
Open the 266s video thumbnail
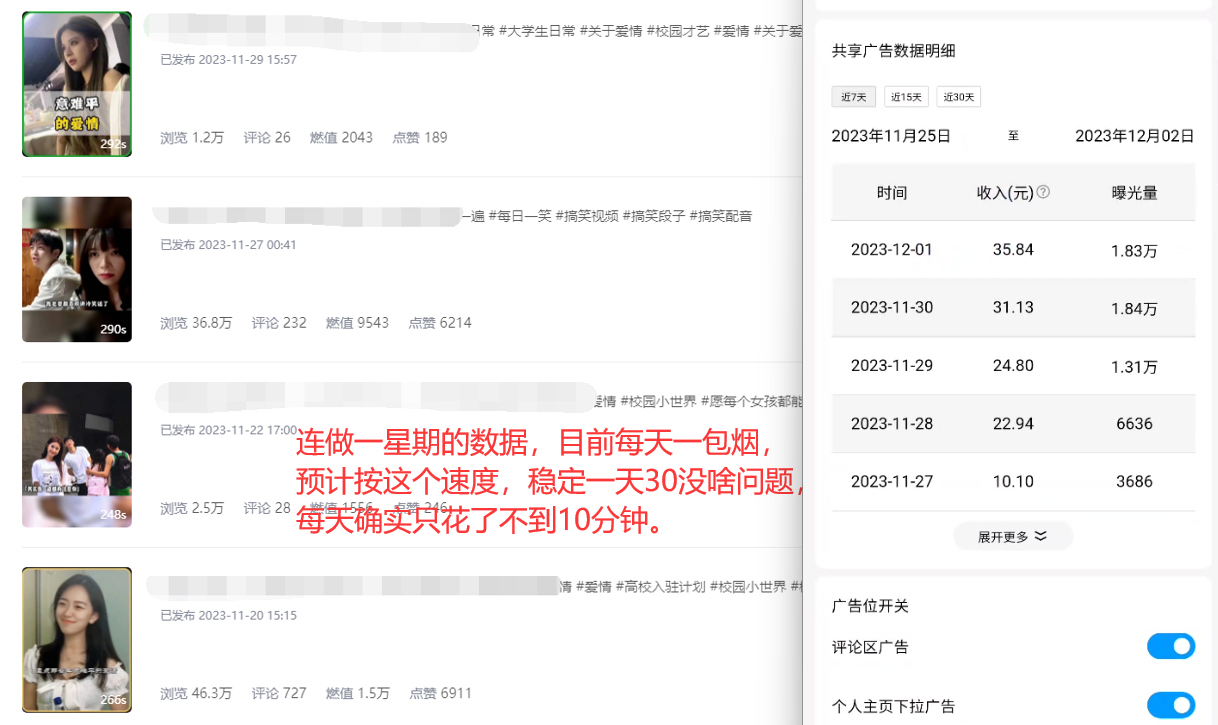pos(77,640)
